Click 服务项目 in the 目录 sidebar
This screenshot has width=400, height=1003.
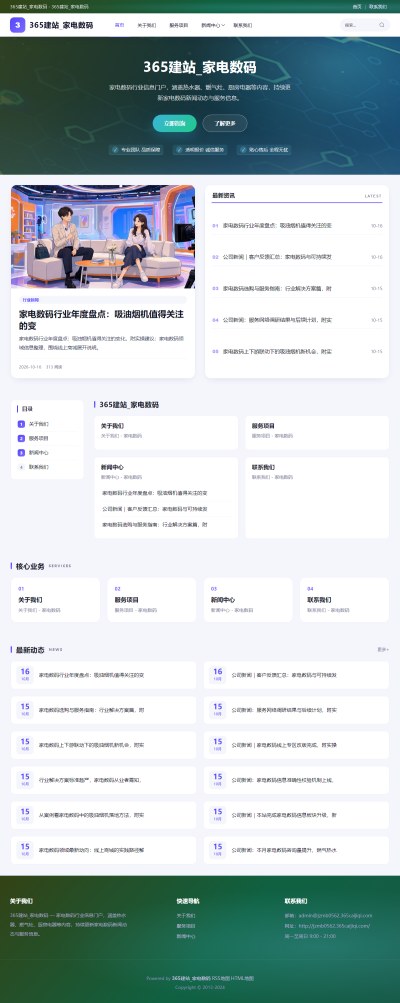pyautogui.click(x=38, y=439)
